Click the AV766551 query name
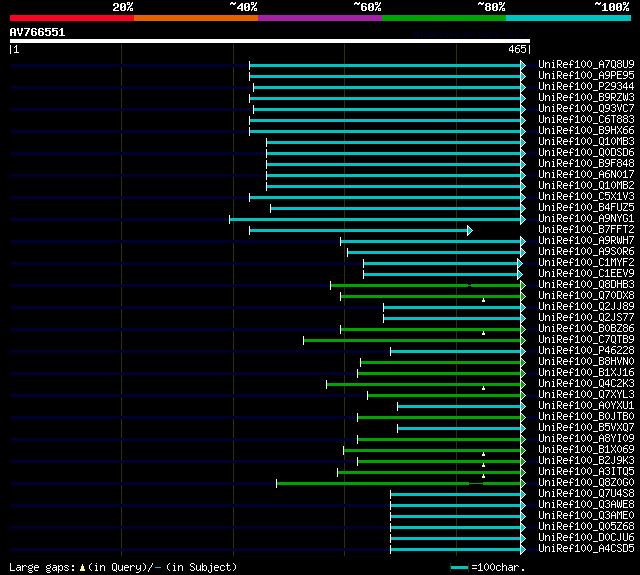This screenshot has width=640, height=575. coord(37,33)
